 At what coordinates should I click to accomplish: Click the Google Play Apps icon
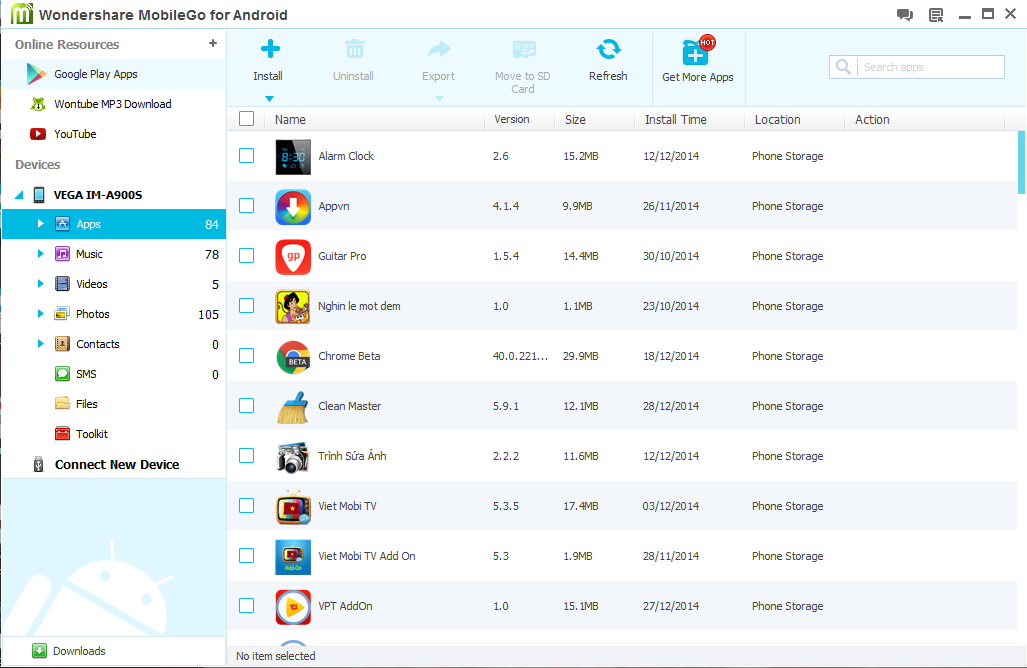click(x=36, y=74)
